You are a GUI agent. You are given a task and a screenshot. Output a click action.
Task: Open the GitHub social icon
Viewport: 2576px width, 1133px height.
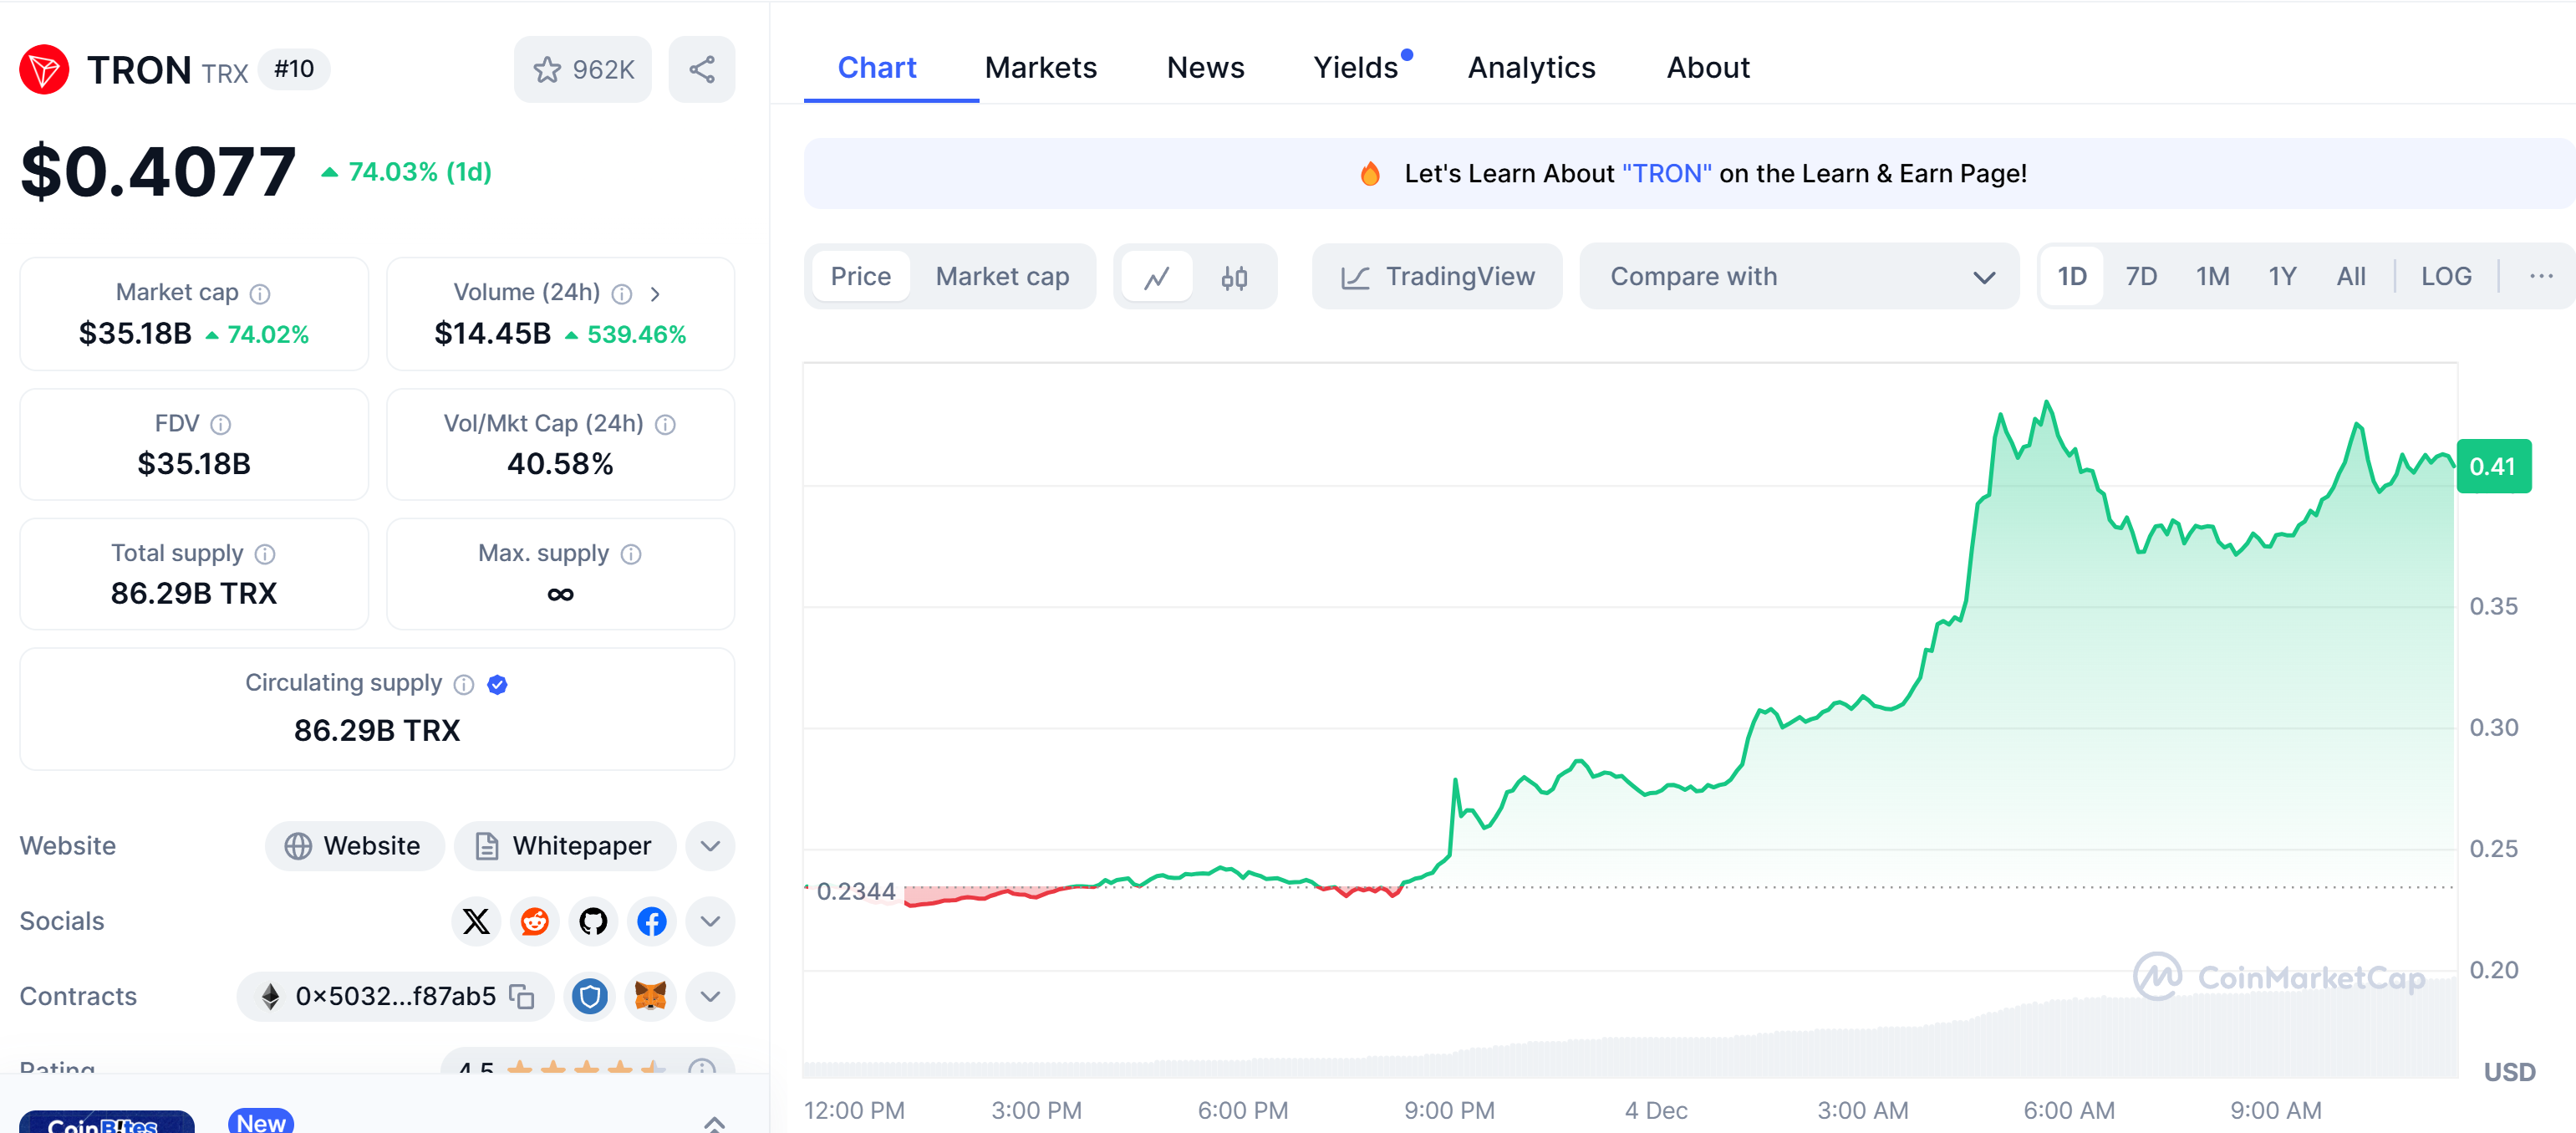click(593, 921)
